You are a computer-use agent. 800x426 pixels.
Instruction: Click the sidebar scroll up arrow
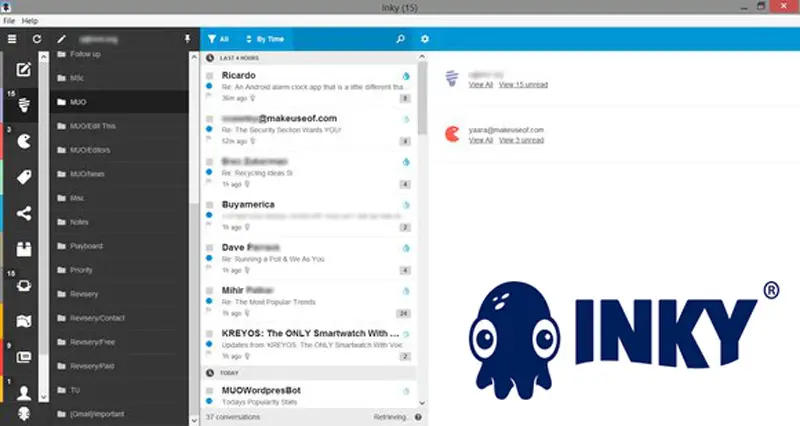tap(44, 58)
